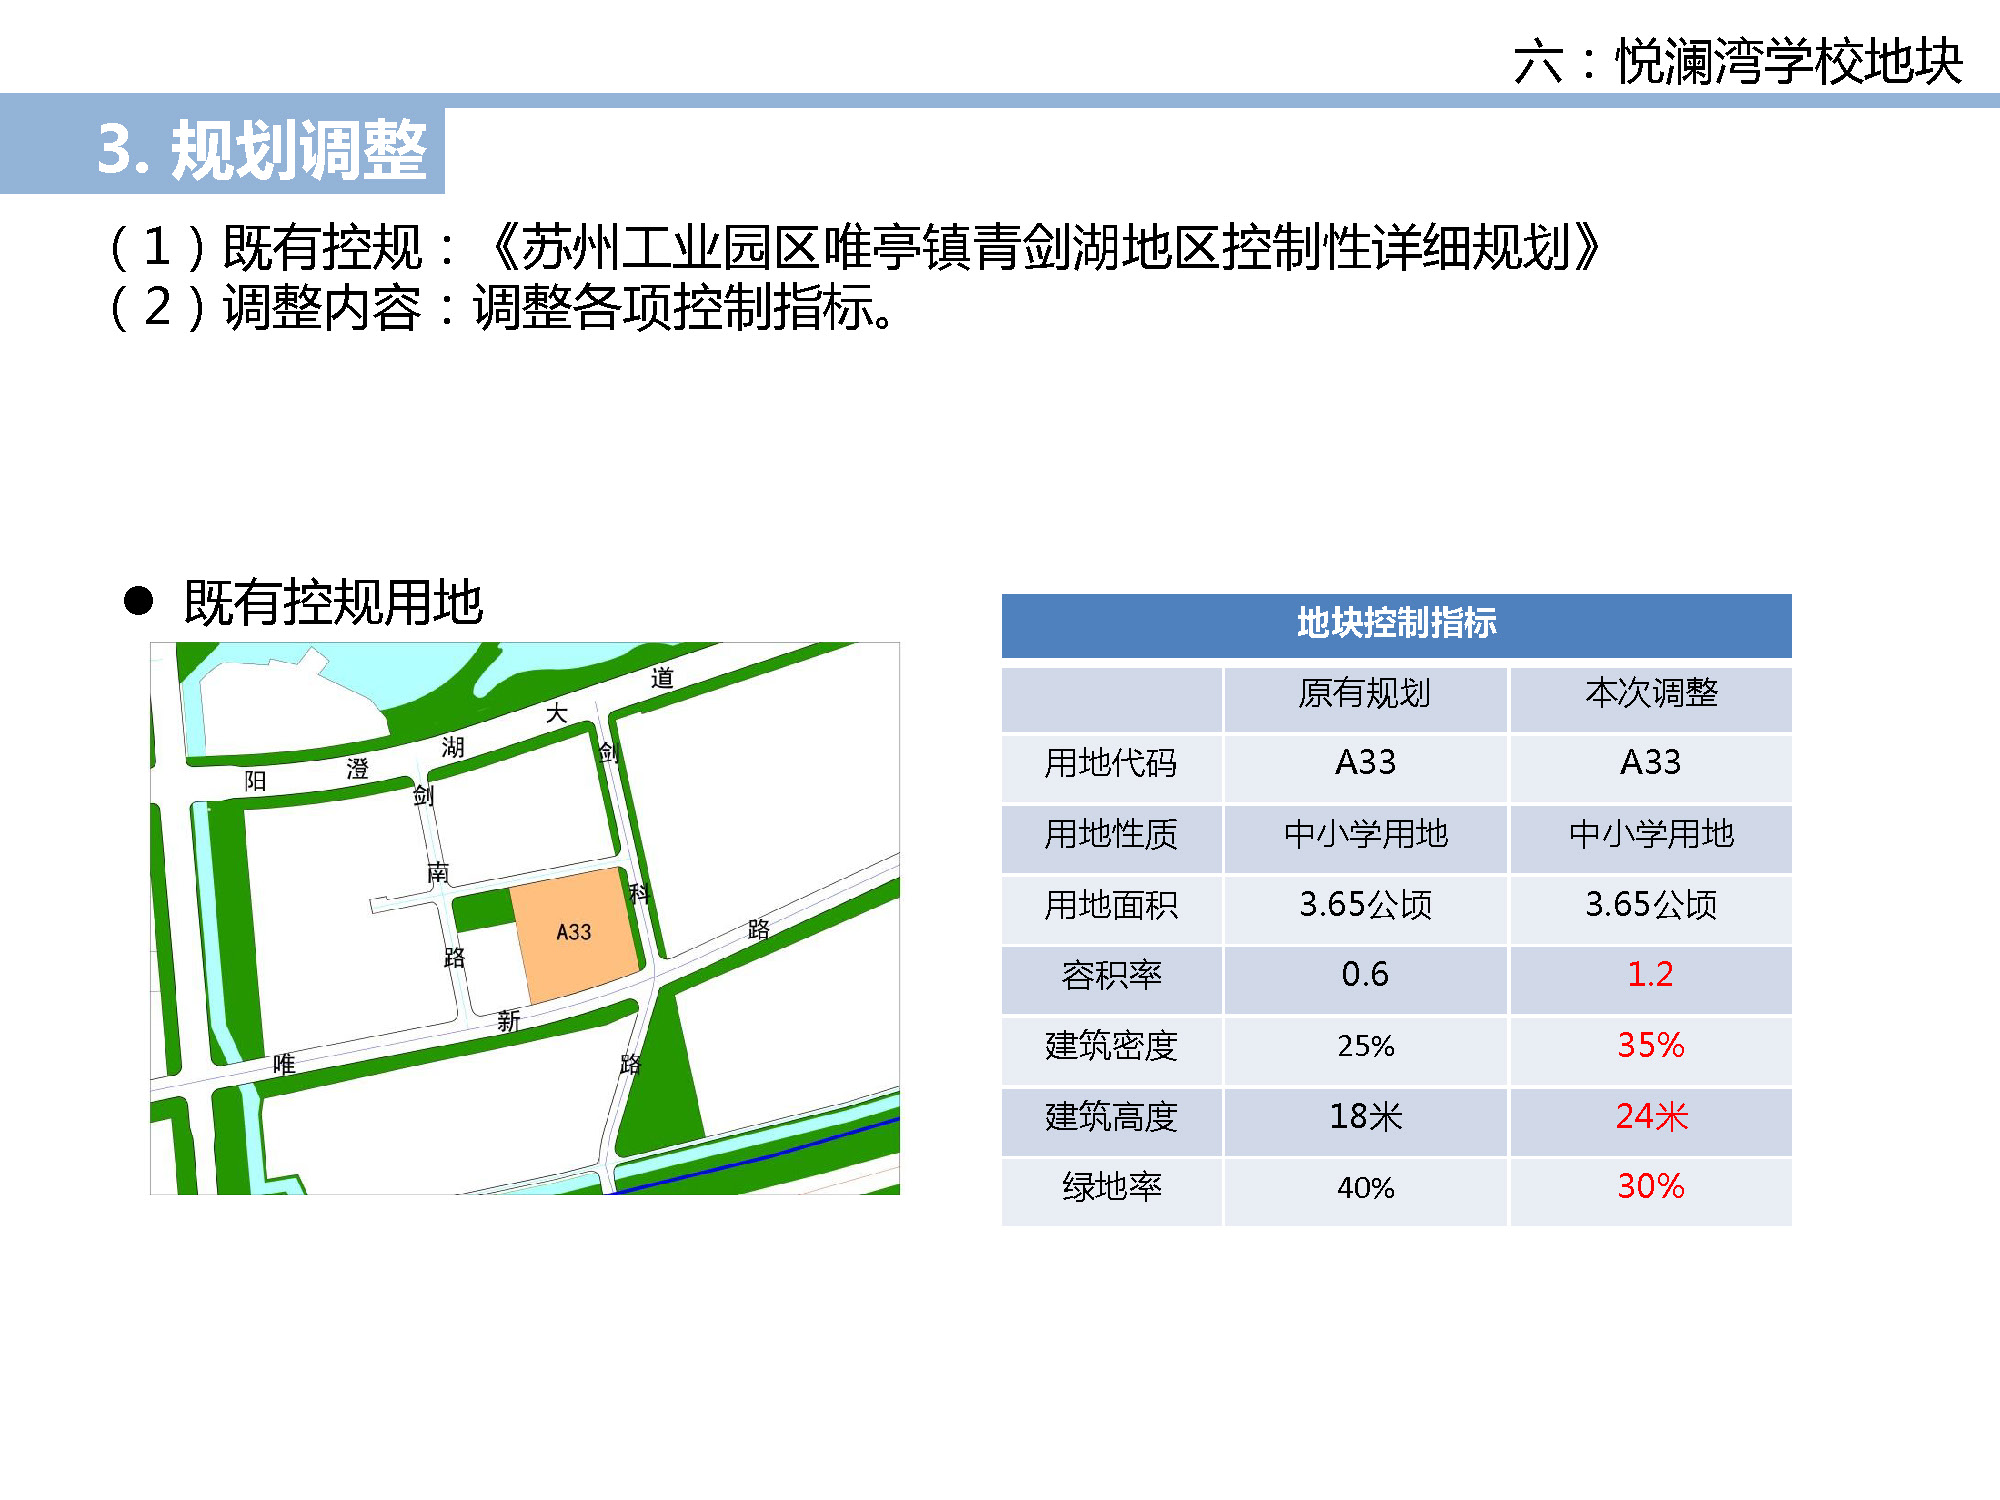Click the red '35%' building density value

tap(1650, 1045)
